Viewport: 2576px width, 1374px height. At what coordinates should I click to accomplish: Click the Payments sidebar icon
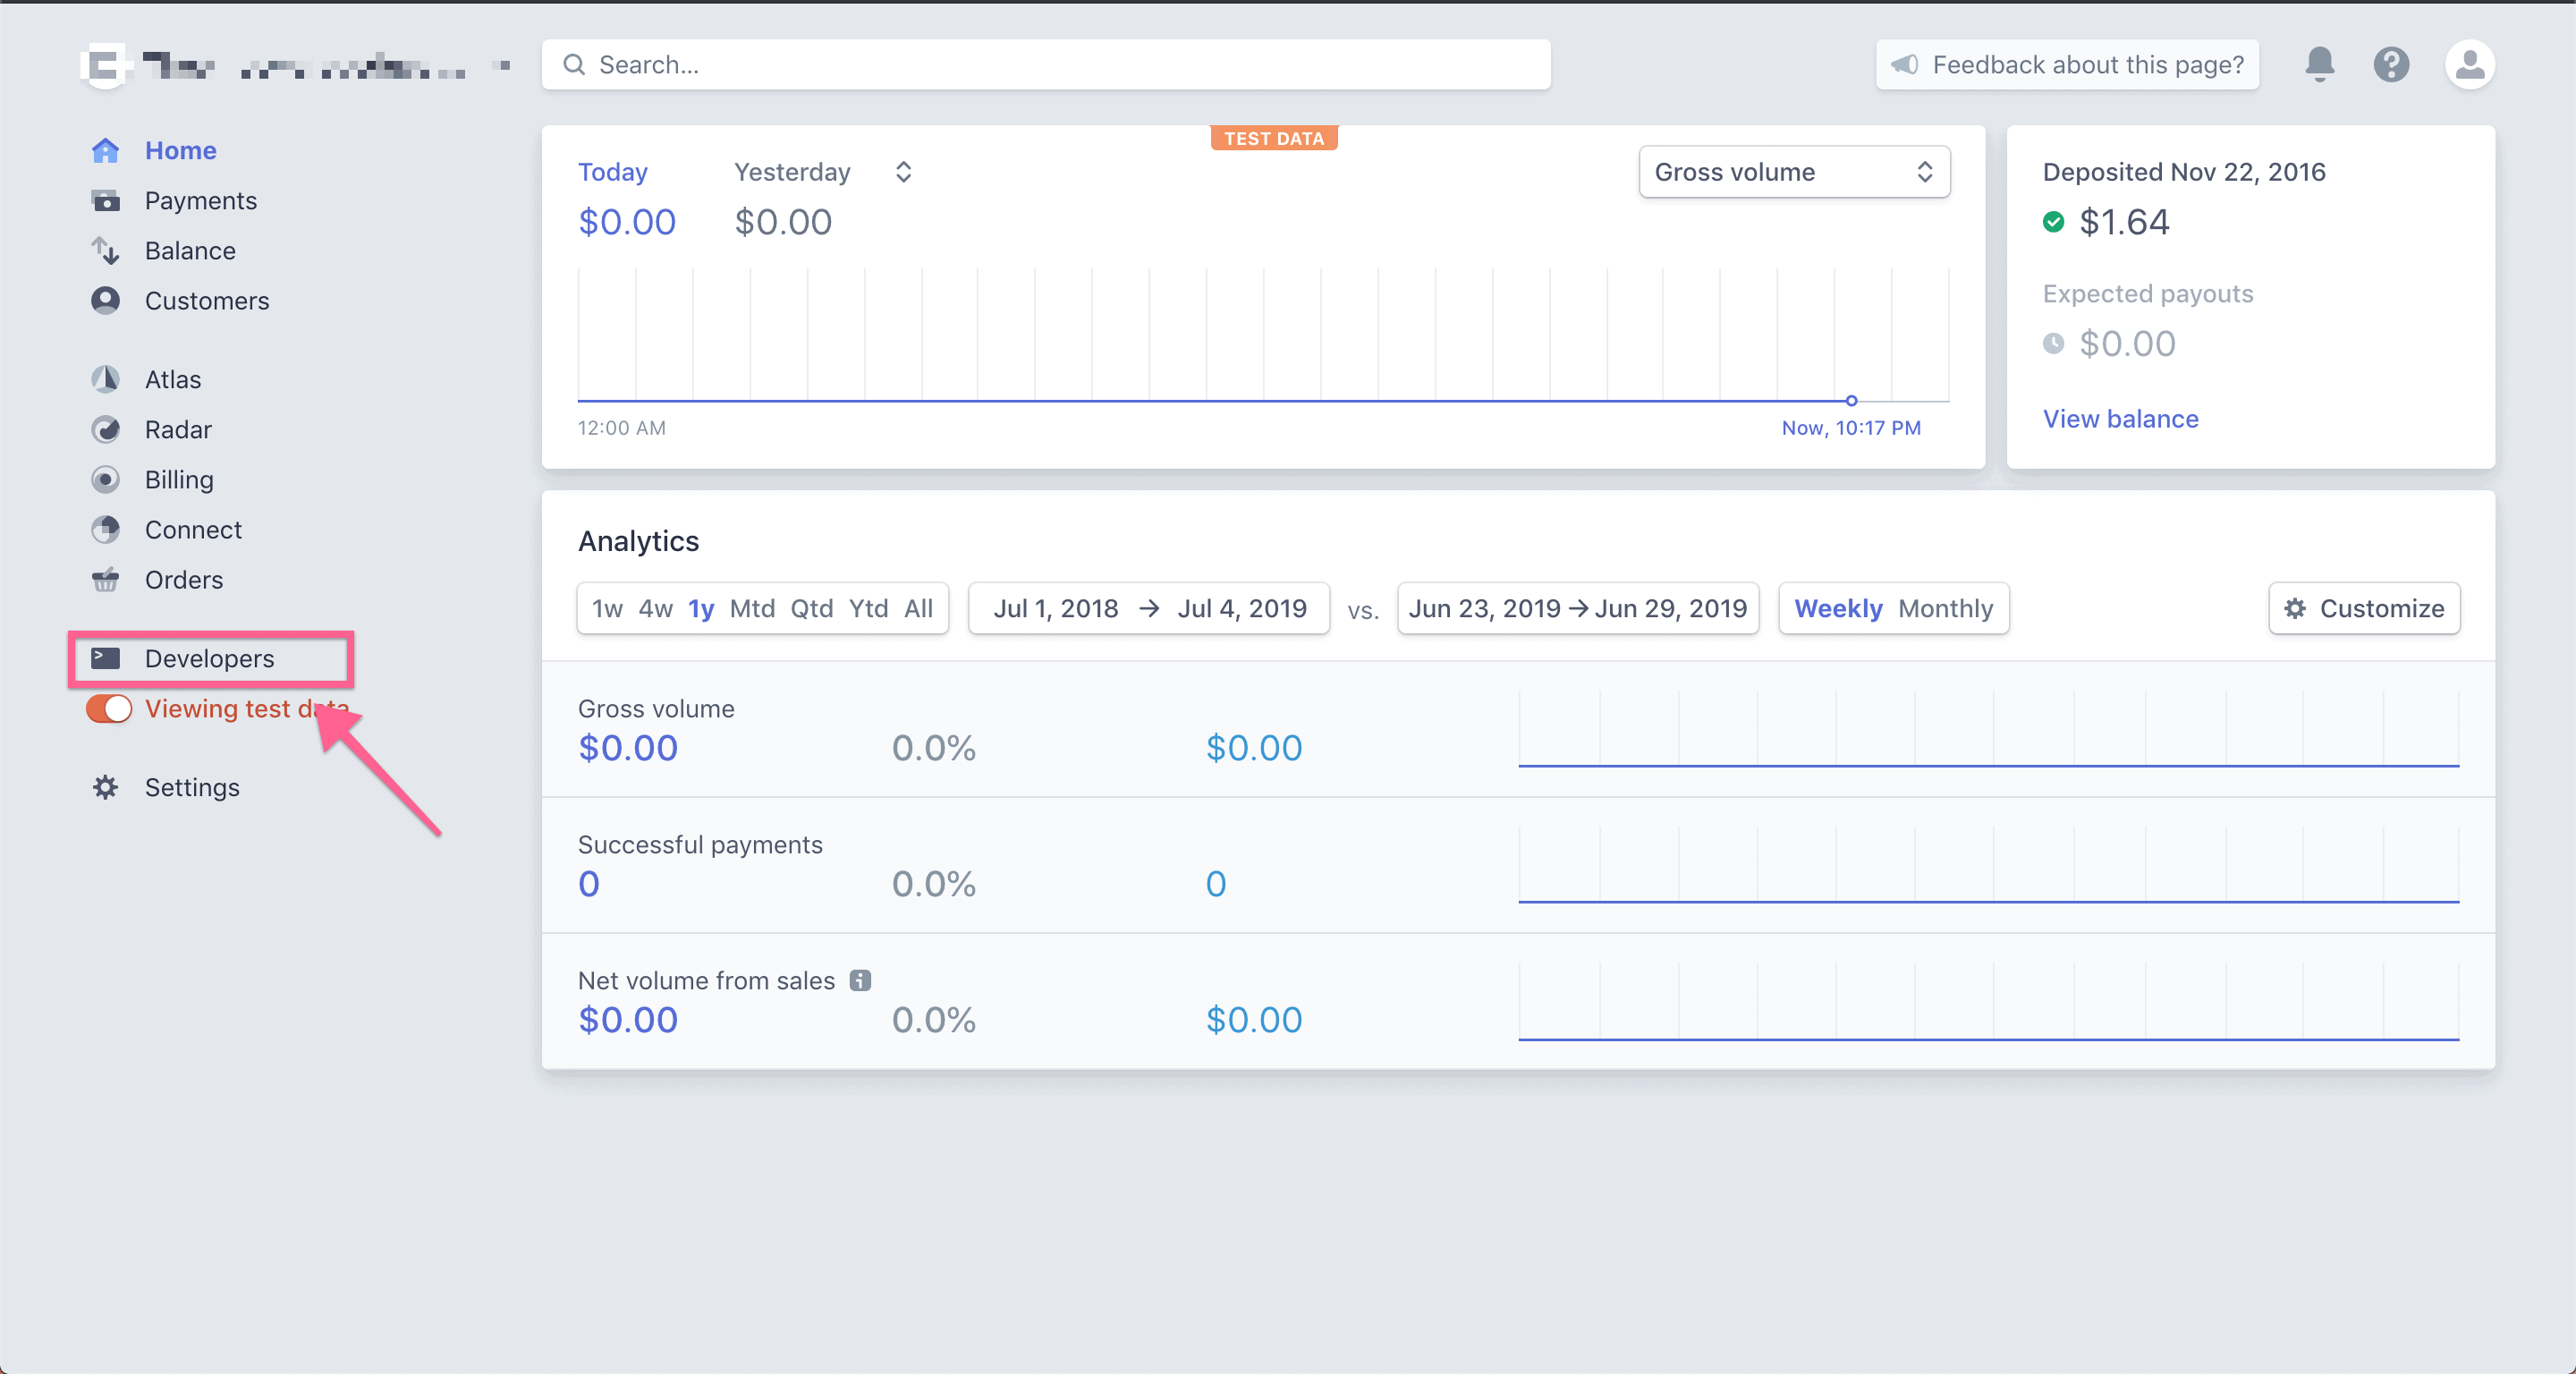[x=105, y=200]
